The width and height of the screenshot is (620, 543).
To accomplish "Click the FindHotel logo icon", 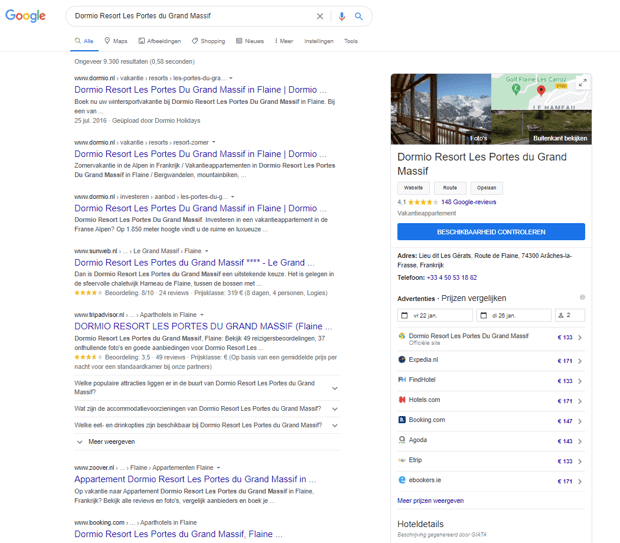I will (402, 380).
